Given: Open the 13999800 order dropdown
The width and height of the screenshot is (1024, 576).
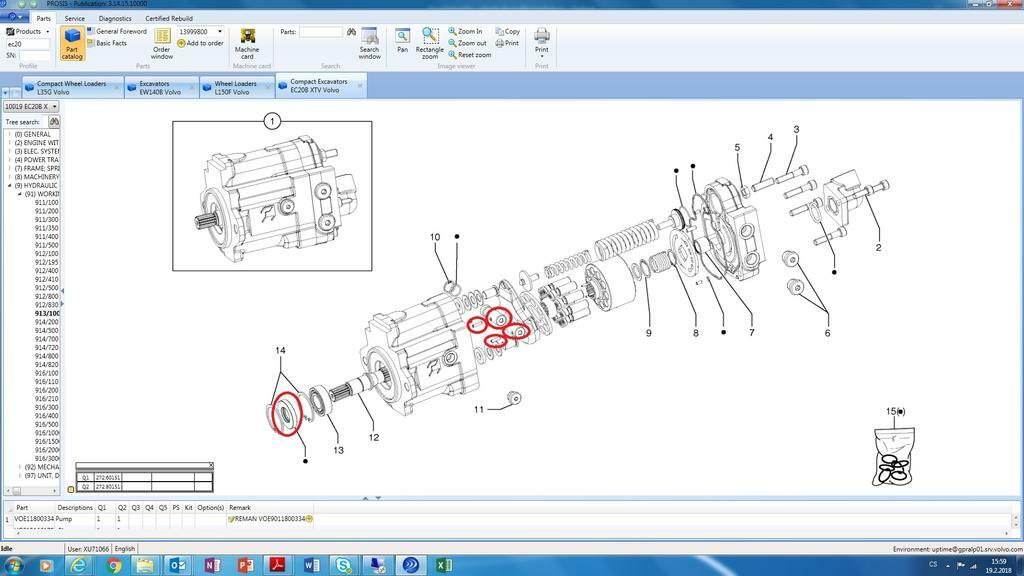Looking at the screenshot, I should coord(220,31).
